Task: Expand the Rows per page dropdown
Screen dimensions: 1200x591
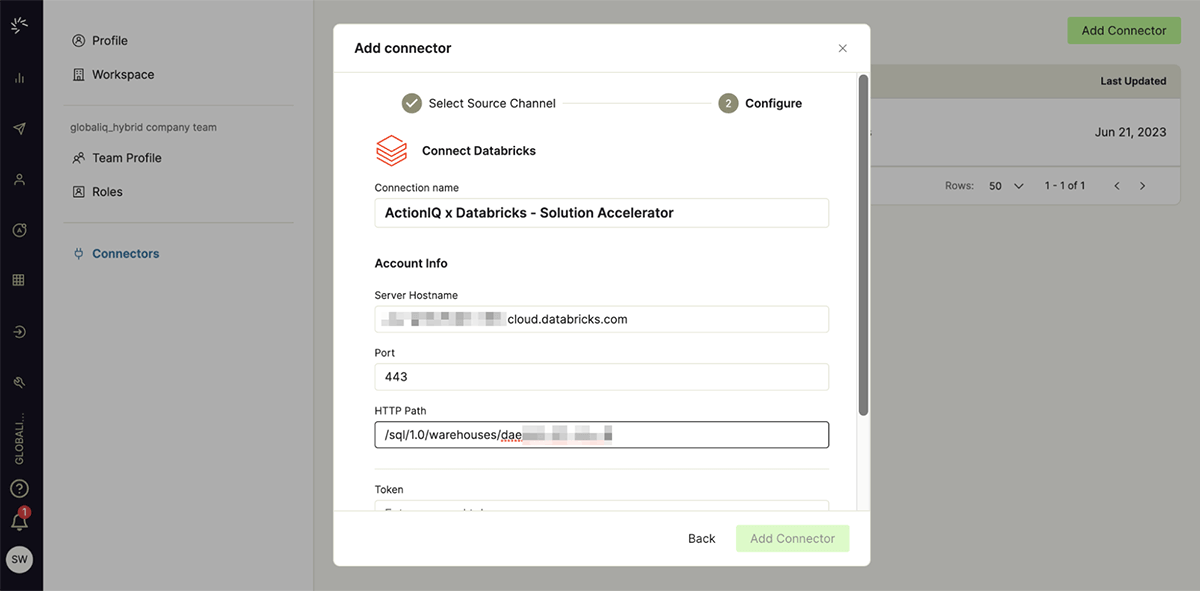Action: 1006,186
